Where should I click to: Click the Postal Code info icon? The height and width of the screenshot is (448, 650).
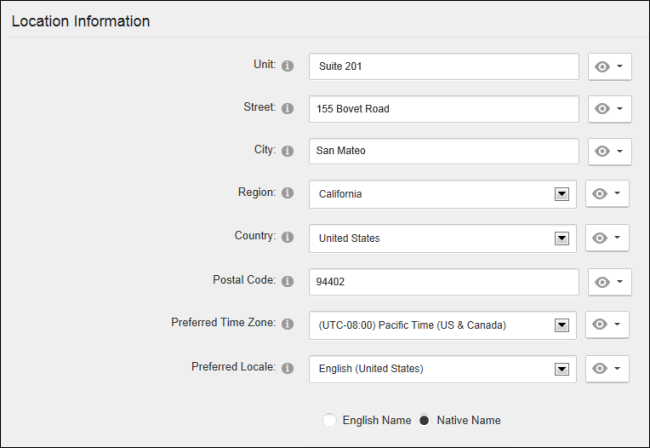click(x=287, y=281)
